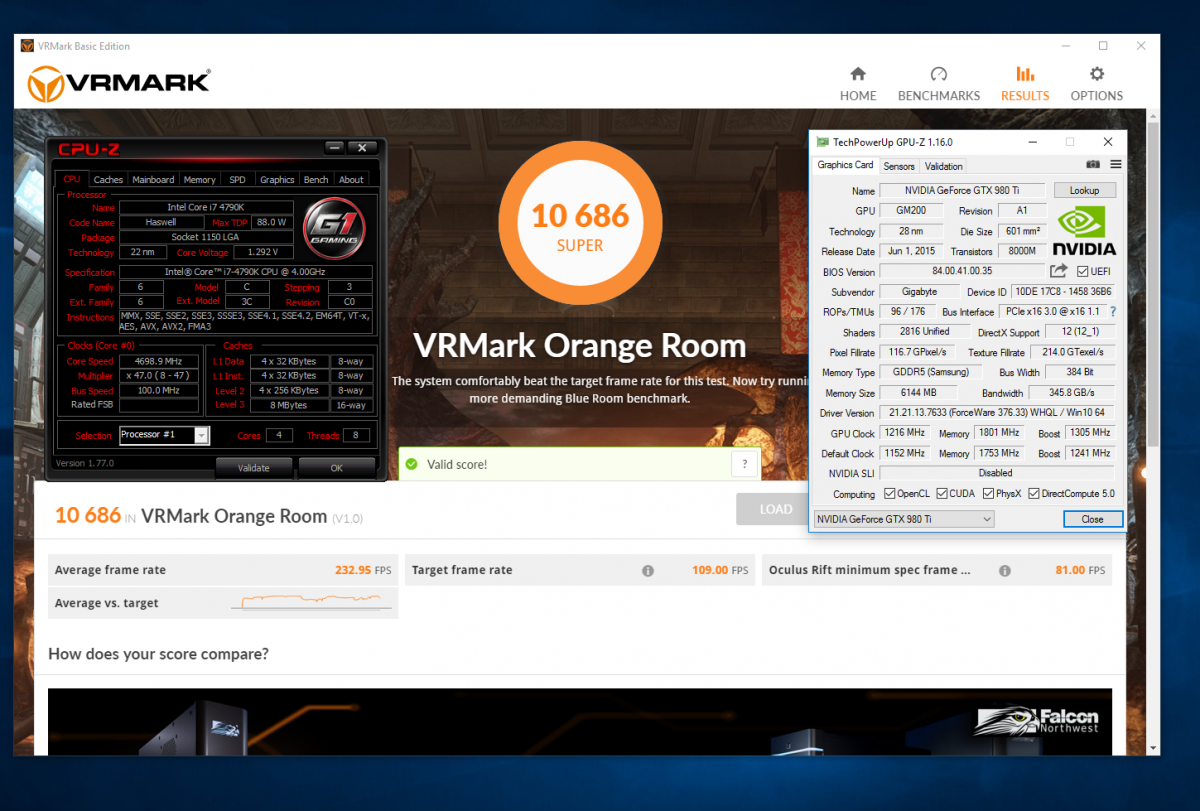Open the HOME section in VRMark
Screen dimensions: 1200x811
click(x=858, y=84)
